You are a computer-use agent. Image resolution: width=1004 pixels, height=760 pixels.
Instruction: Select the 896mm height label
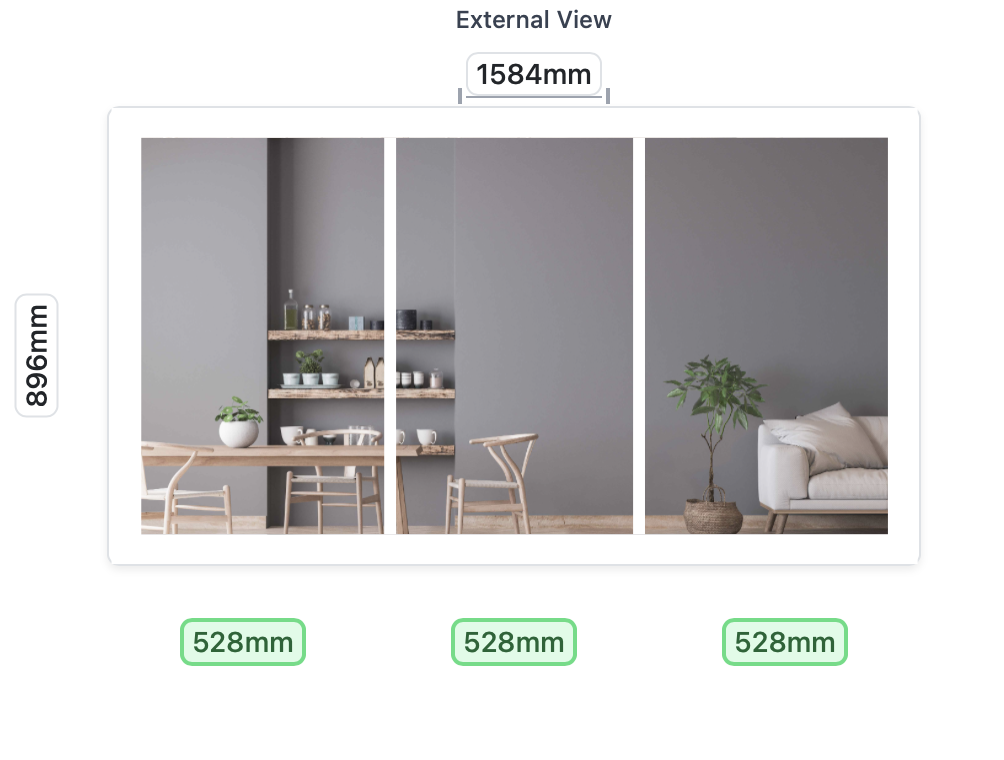(x=37, y=355)
